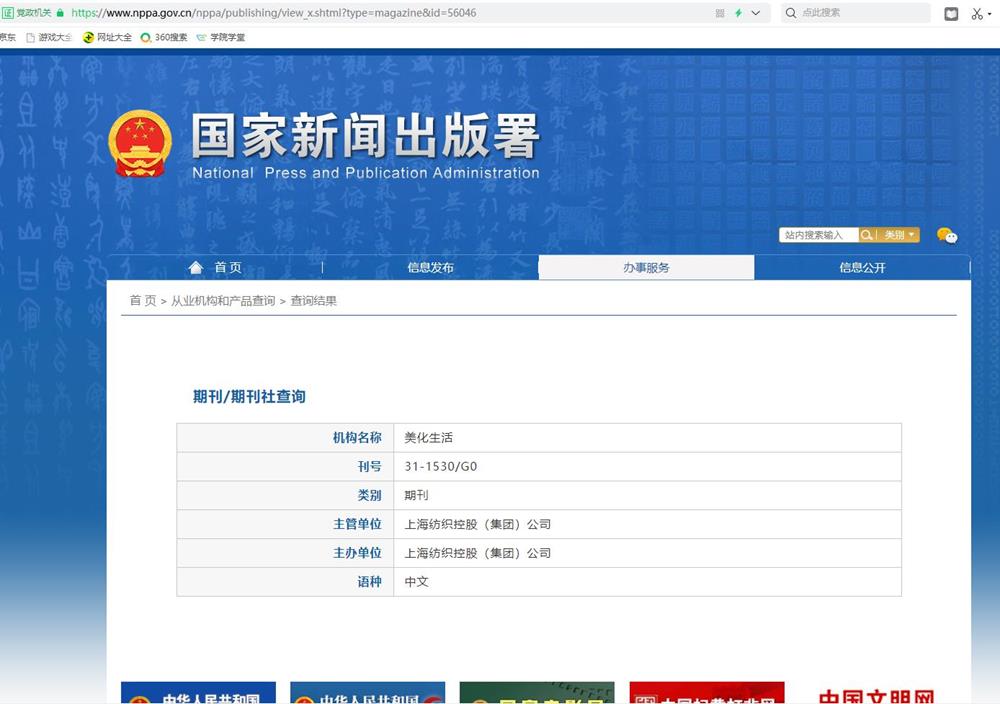Click the national emblem logo

[140, 144]
